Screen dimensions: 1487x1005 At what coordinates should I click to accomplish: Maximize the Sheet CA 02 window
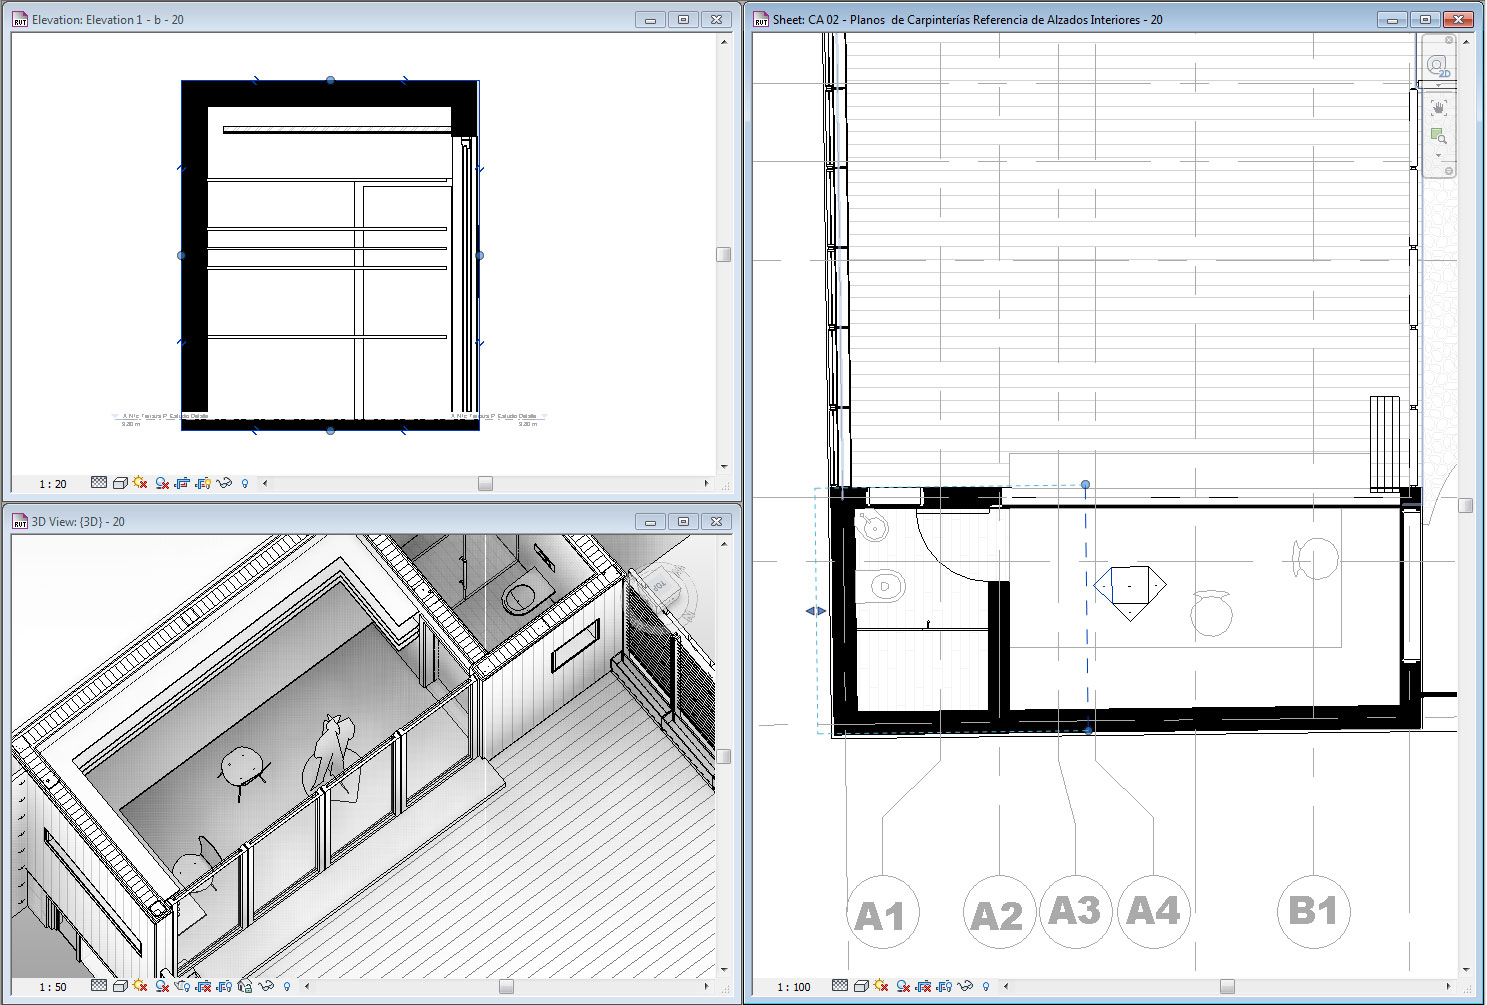tap(1426, 20)
